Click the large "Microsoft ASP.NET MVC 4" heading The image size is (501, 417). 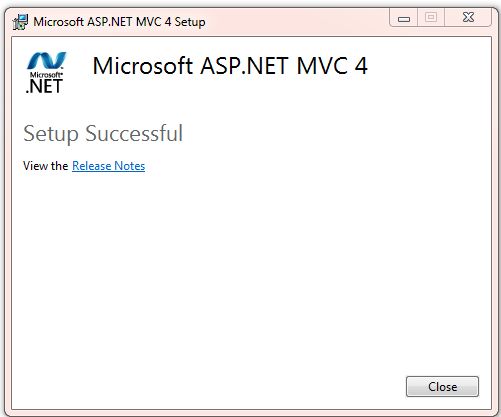coord(230,66)
